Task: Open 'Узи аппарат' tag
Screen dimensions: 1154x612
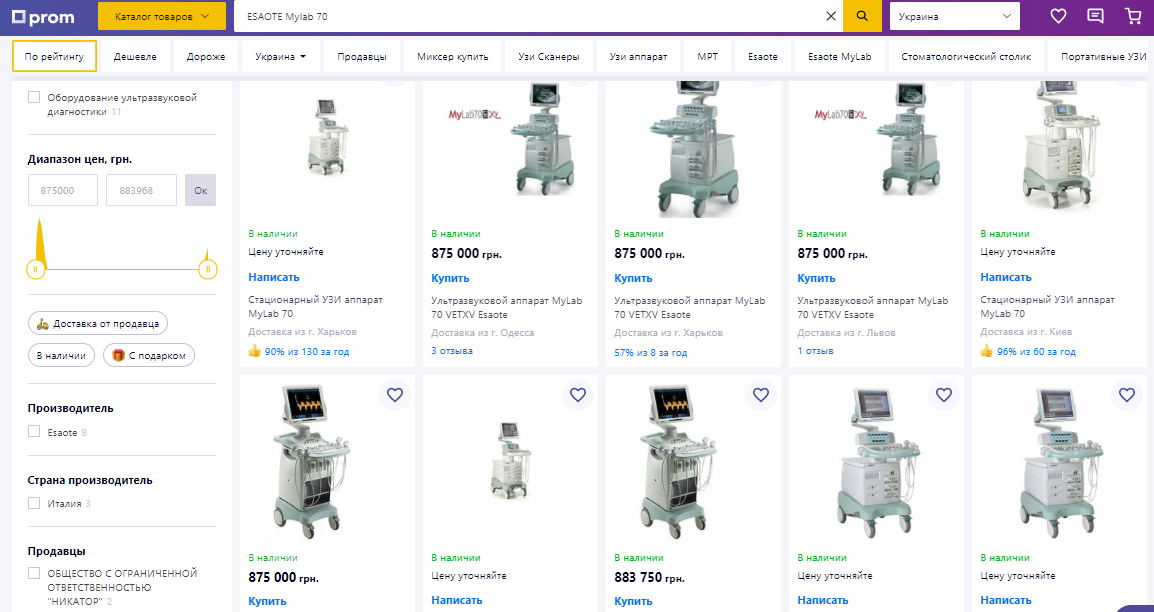Action: (638, 57)
